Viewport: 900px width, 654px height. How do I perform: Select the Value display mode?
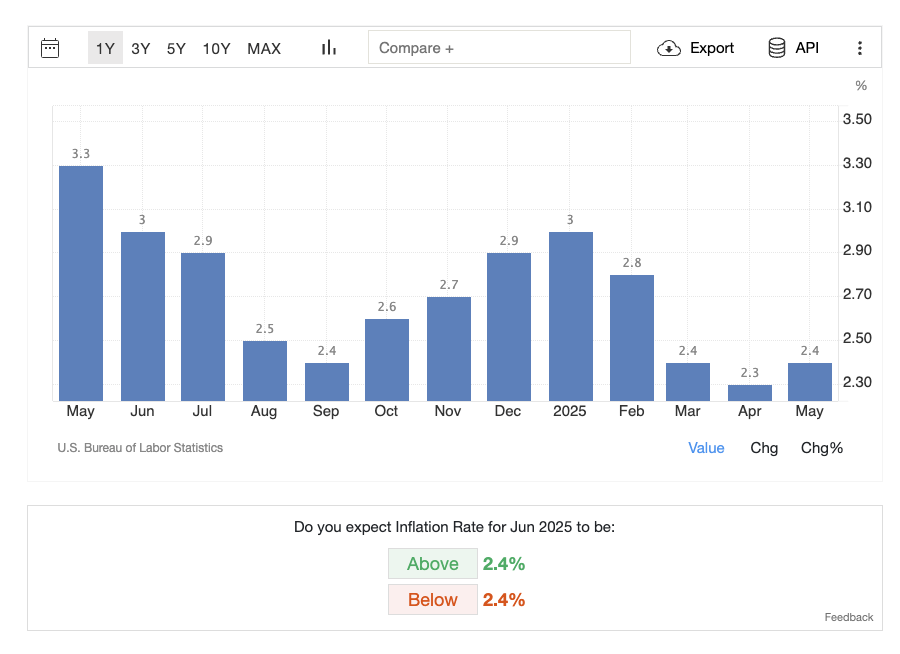point(706,448)
